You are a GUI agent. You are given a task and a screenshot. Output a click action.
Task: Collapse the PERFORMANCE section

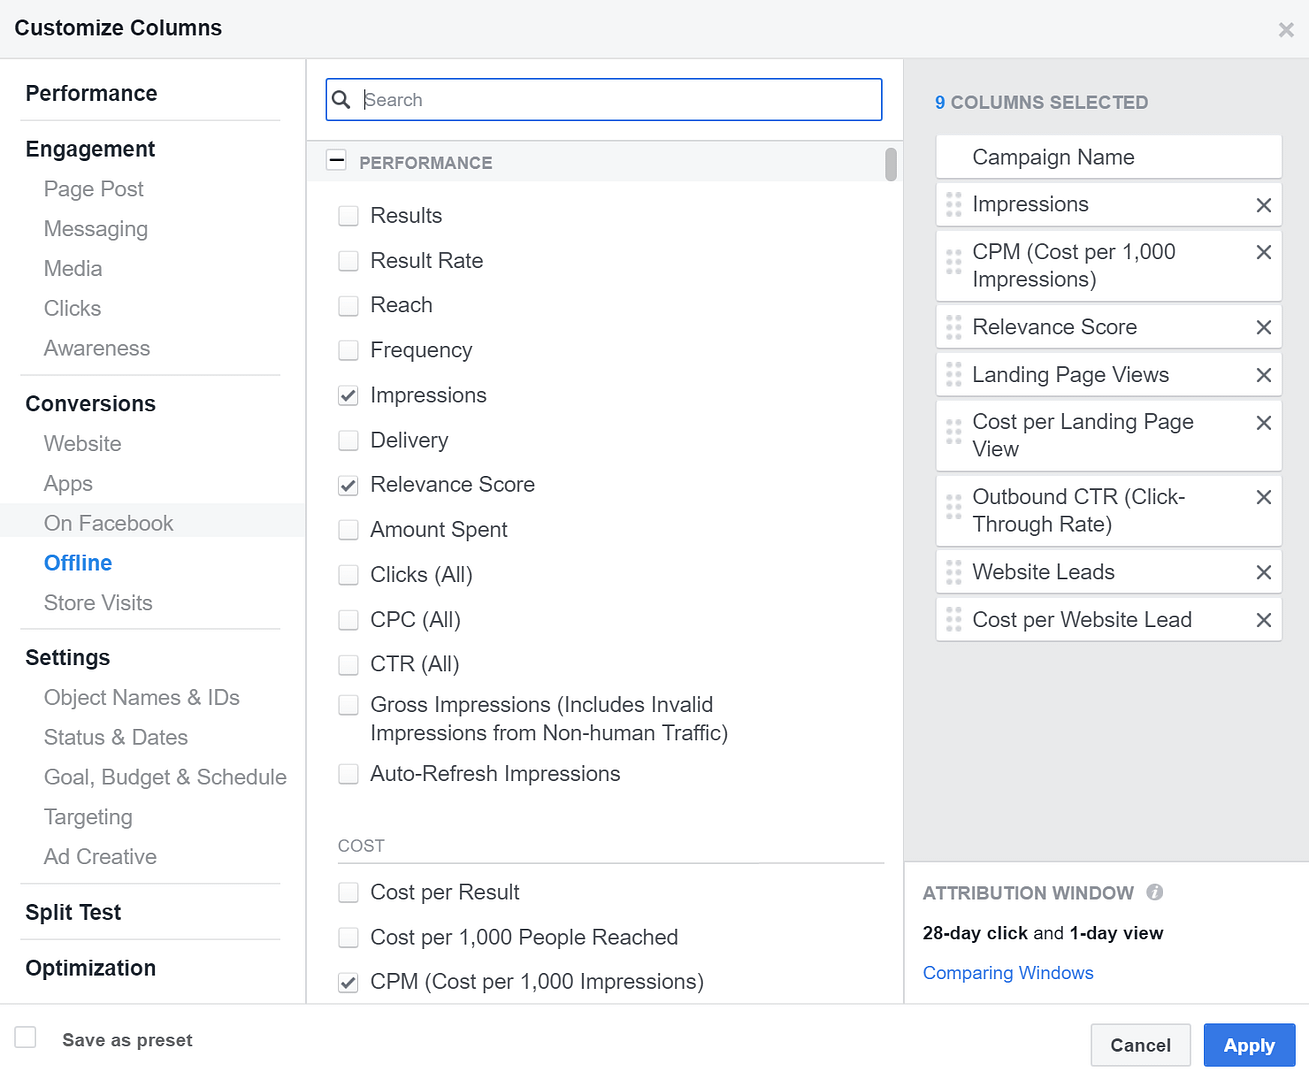(336, 158)
